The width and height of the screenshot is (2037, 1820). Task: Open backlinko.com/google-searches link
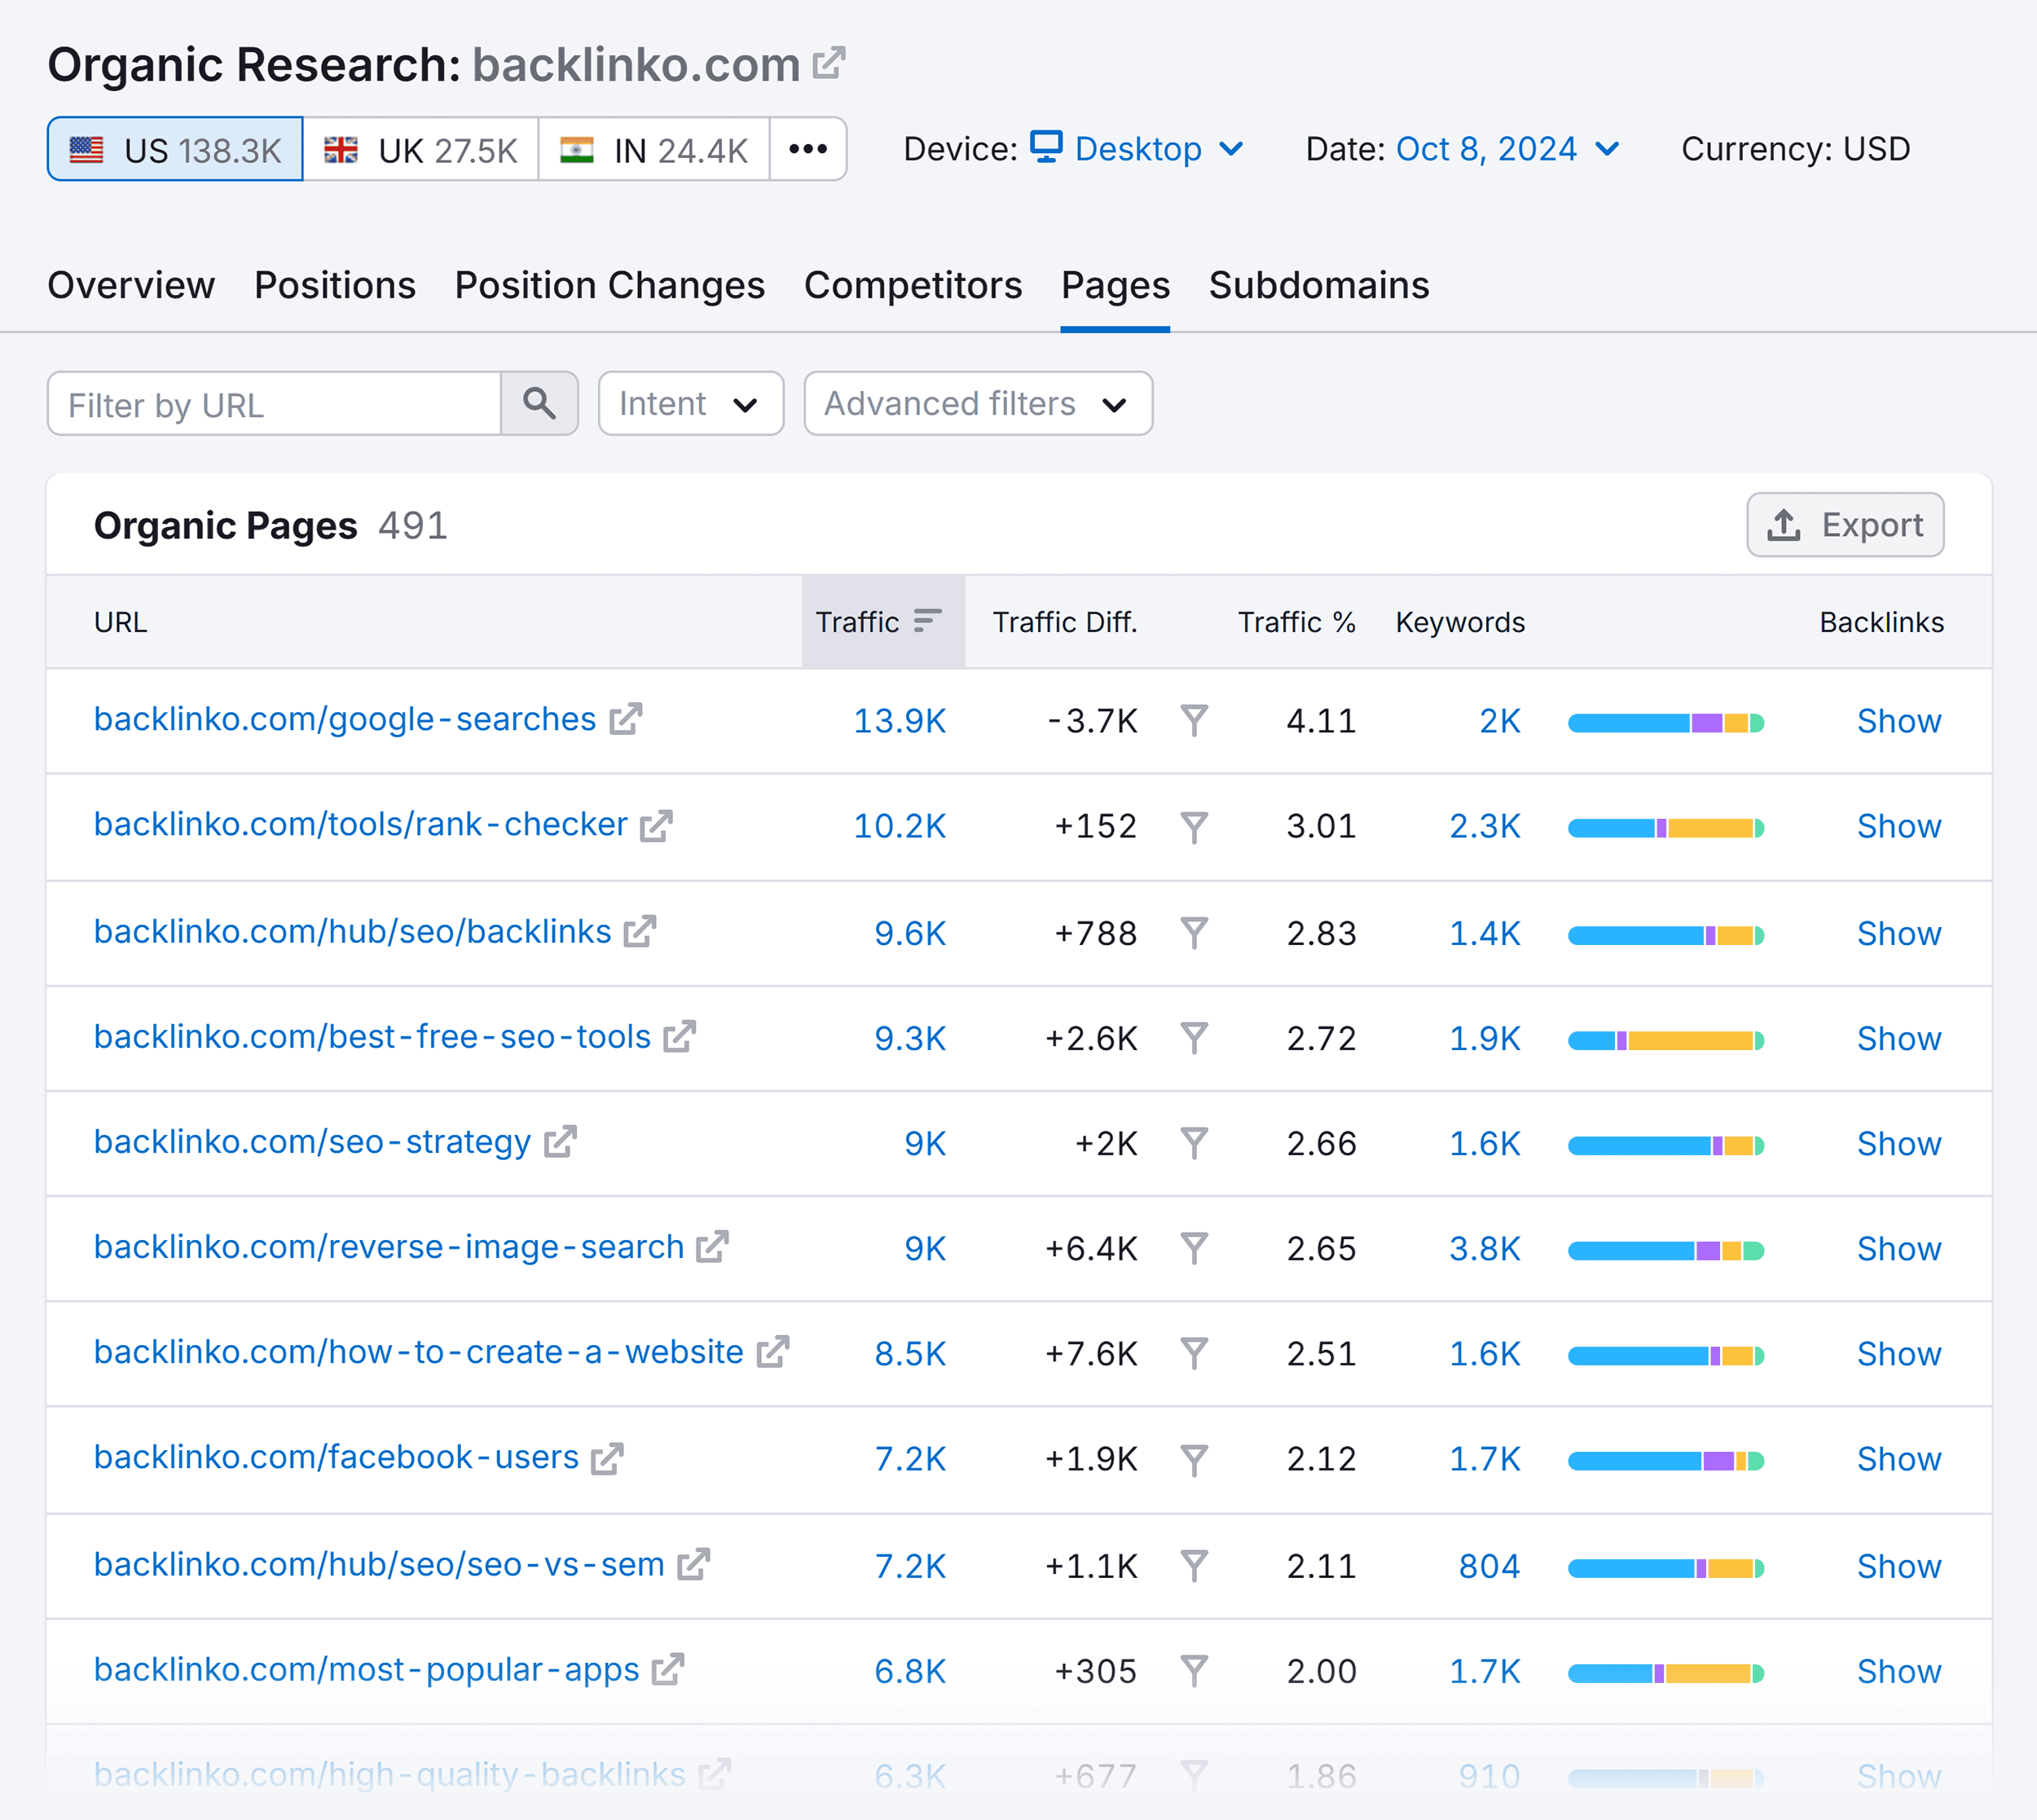345,719
